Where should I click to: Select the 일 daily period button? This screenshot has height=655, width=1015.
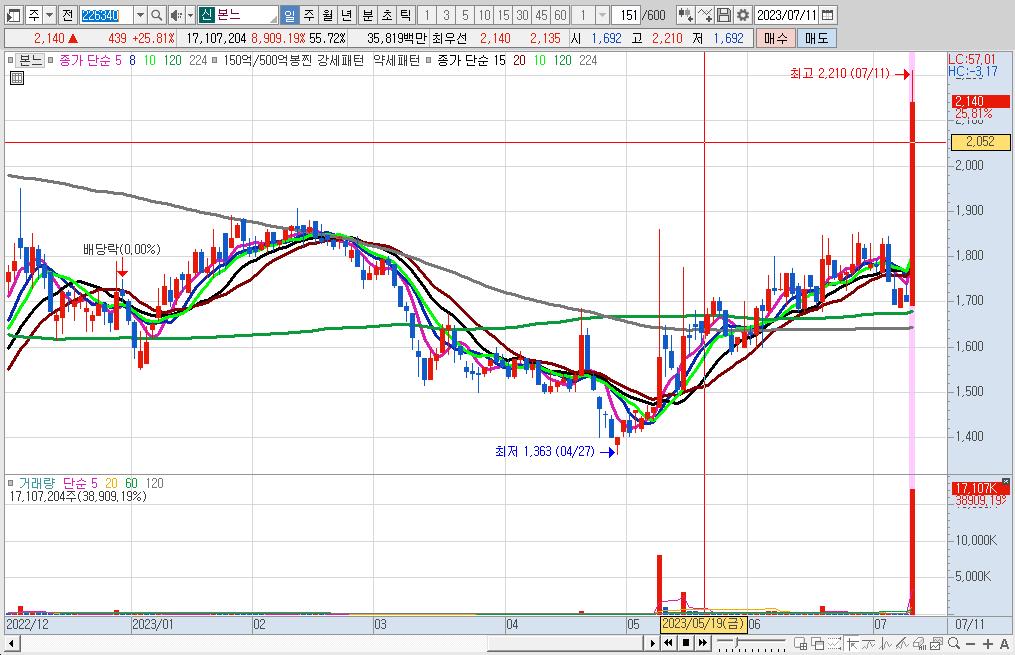tap(289, 14)
